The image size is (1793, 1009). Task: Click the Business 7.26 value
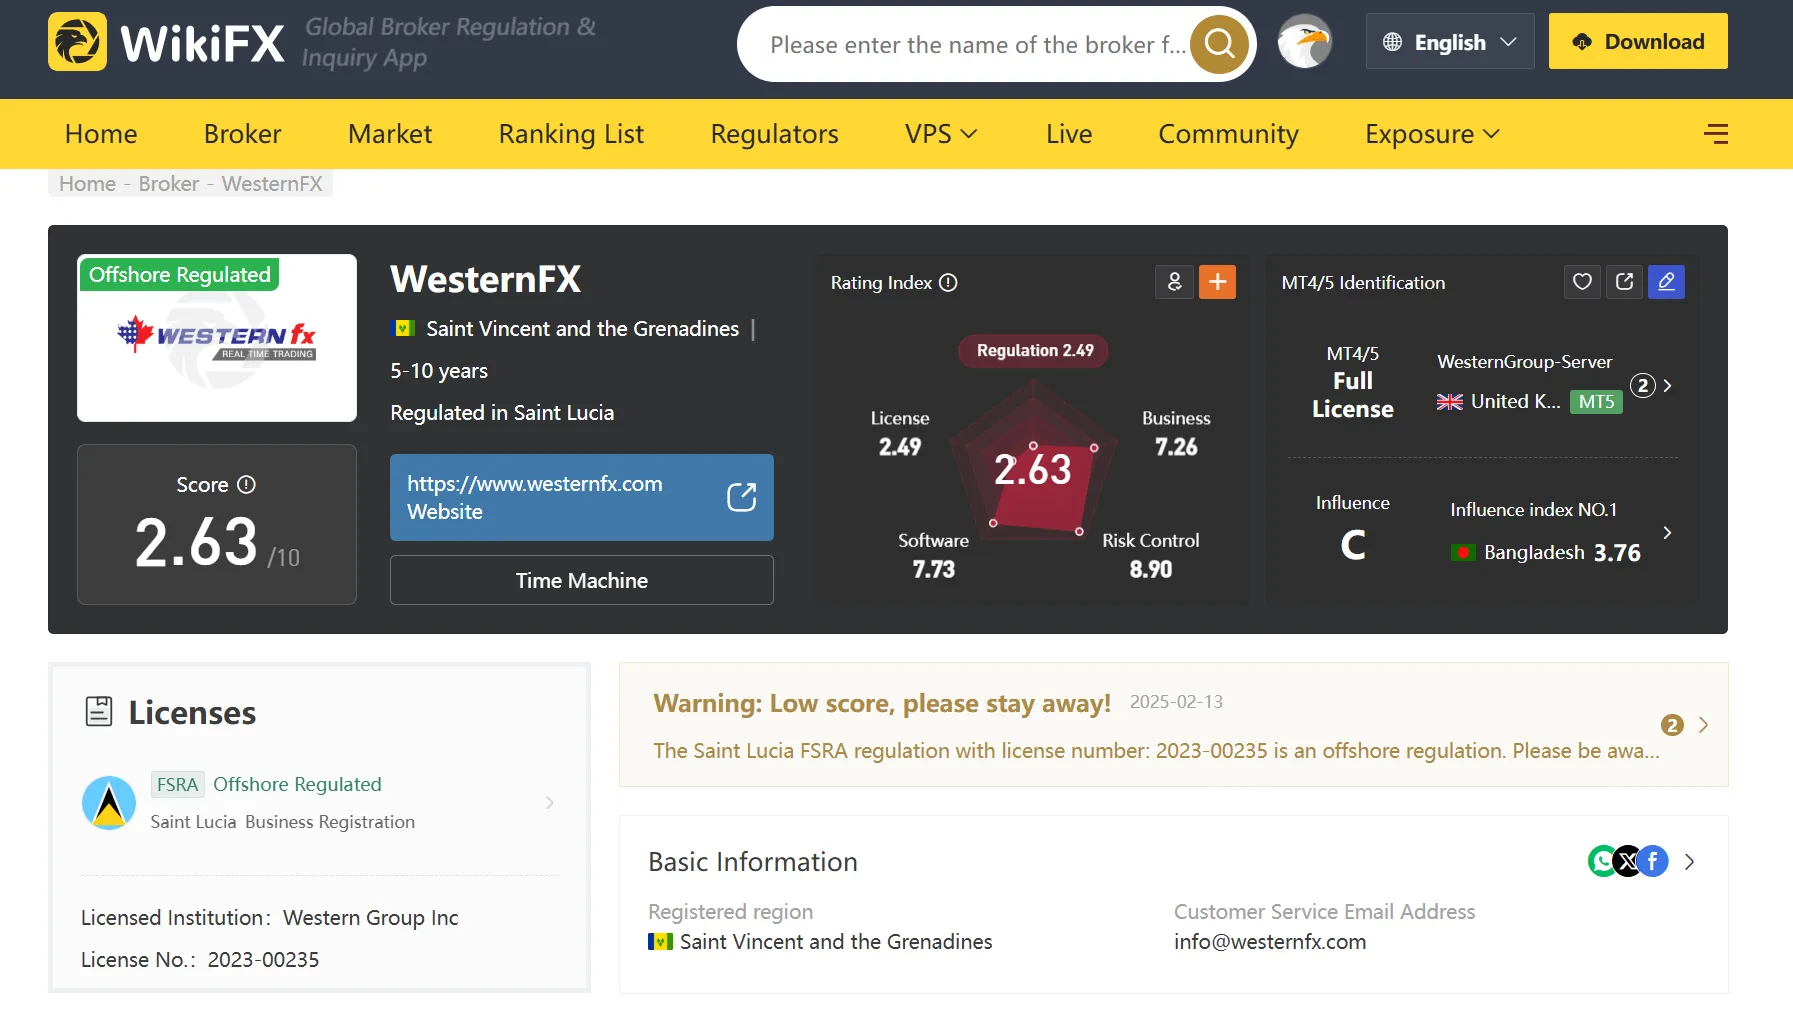click(x=1176, y=447)
